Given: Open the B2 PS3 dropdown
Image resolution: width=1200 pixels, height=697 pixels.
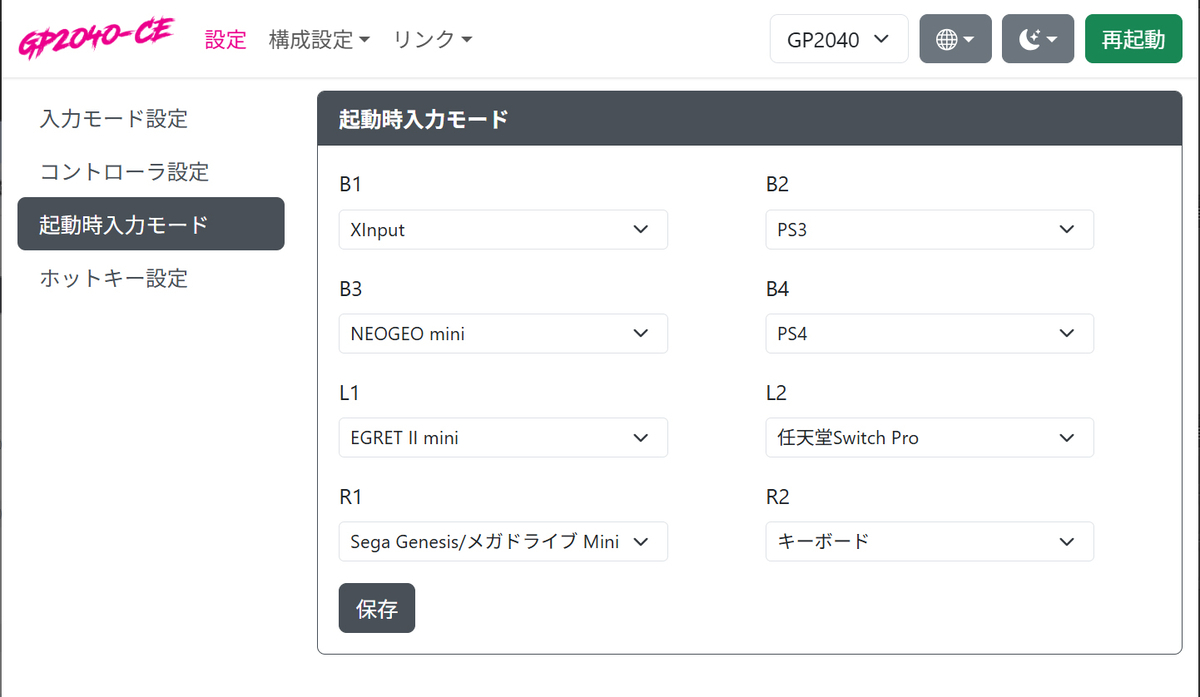Looking at the screenshot, I should 930,229.
